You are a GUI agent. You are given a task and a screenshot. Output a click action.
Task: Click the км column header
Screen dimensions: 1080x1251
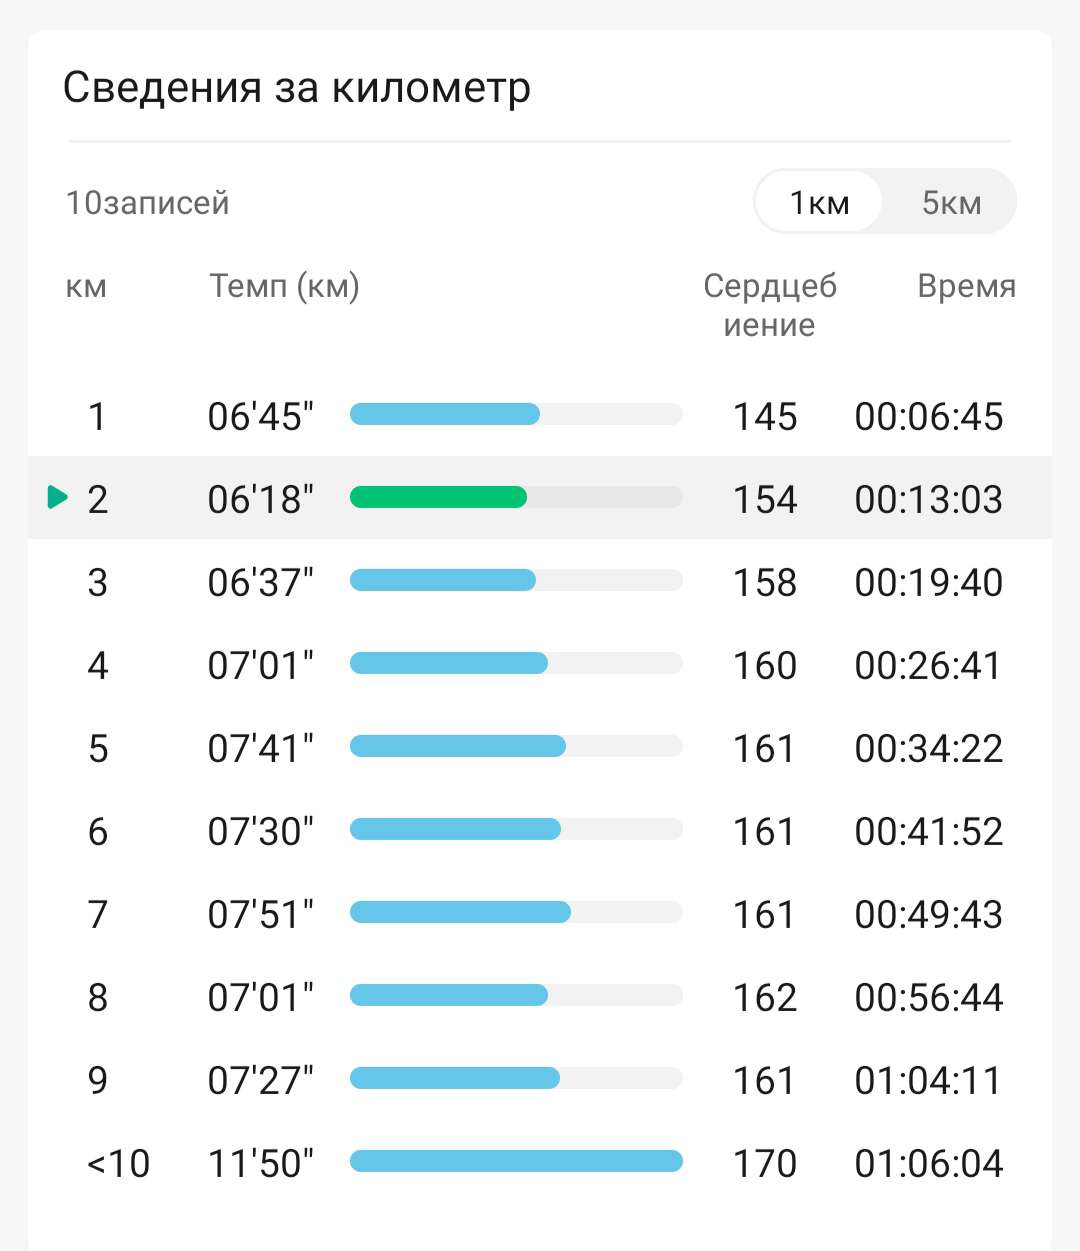(85, 287)
